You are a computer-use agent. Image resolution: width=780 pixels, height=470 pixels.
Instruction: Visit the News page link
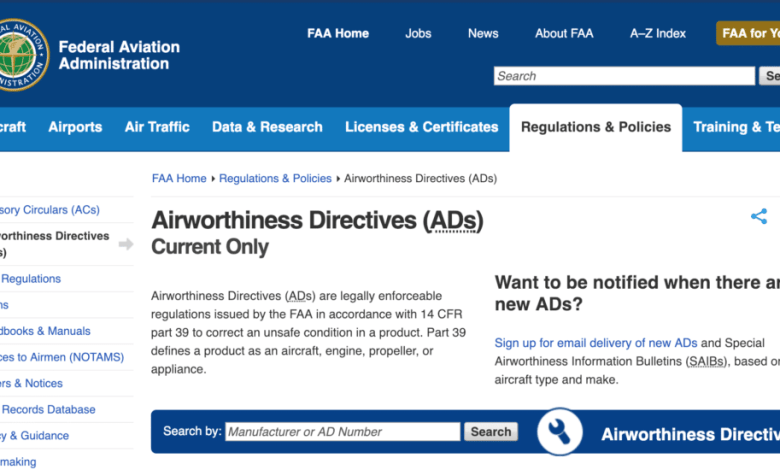pyautogui.click(x=483, y=33)
